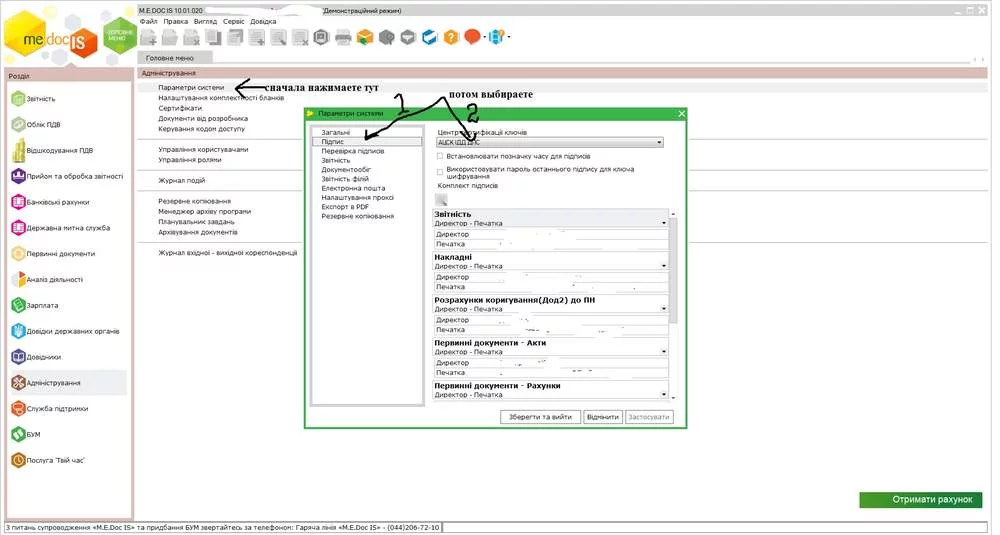The width and height of the screenshot is (1000, 535).
Task: Expand Розрахунки коригування signature dropdown
Action: click(664, 309)
